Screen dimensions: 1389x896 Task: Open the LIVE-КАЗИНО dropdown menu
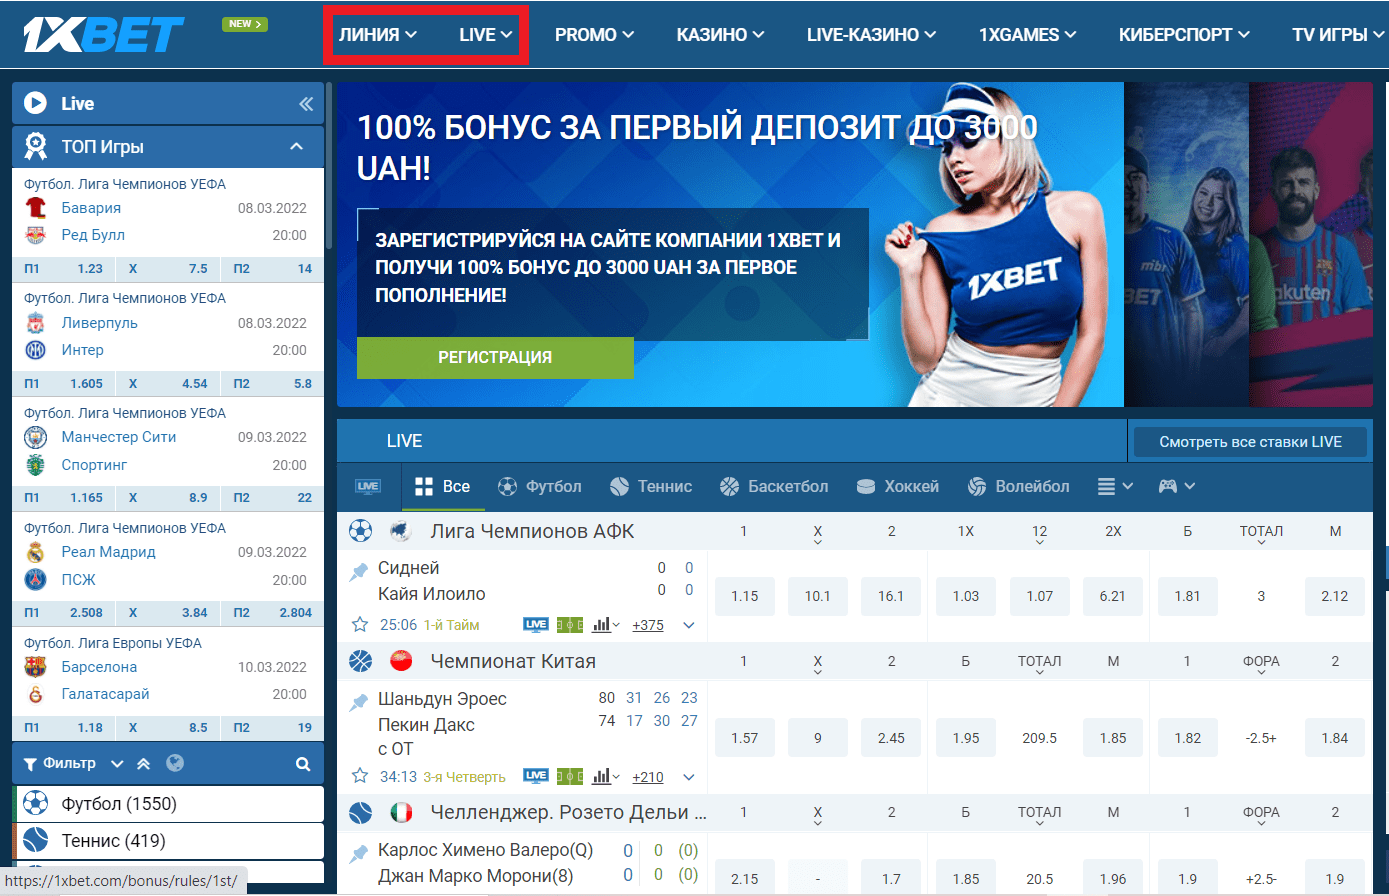click(872, 35)
